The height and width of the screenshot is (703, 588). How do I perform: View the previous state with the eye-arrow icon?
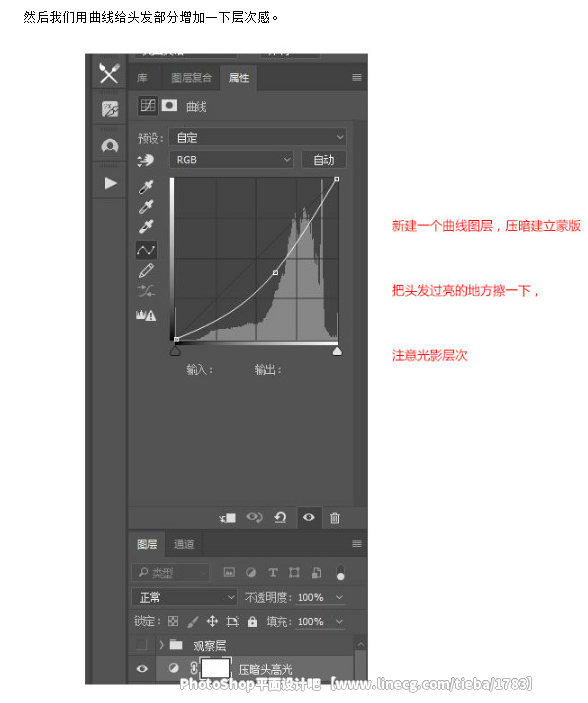[254, 517]
